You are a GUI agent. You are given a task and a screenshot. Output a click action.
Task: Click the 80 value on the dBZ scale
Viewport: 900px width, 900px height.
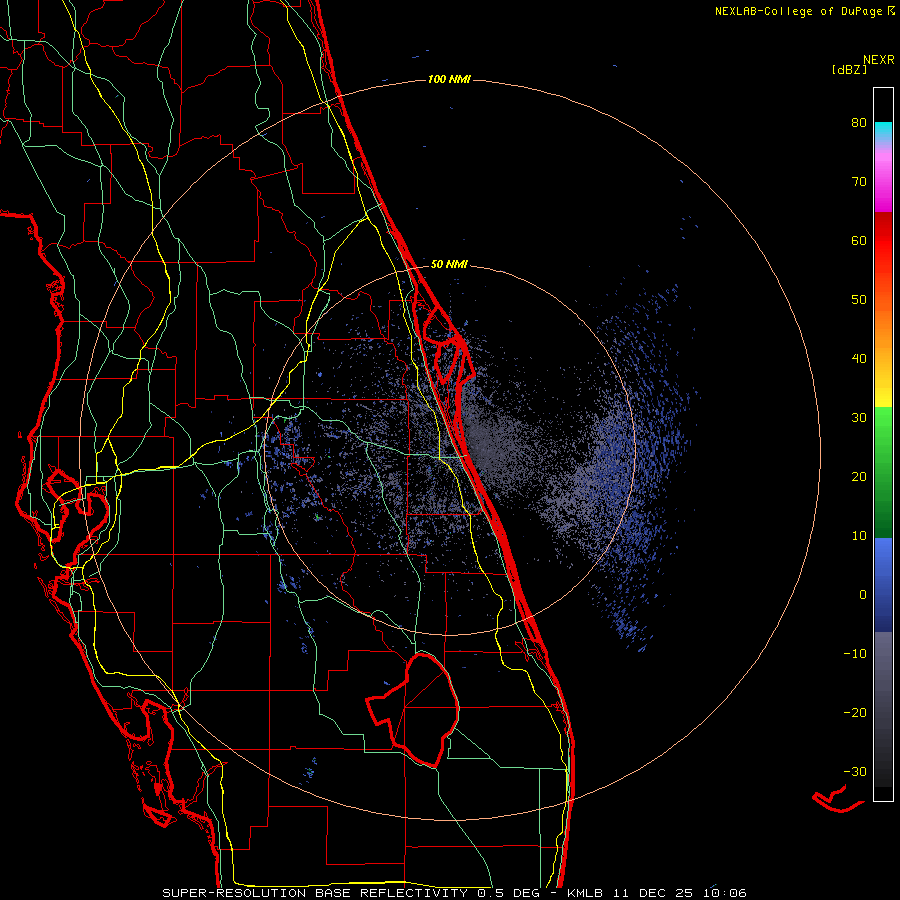(859, 122)
